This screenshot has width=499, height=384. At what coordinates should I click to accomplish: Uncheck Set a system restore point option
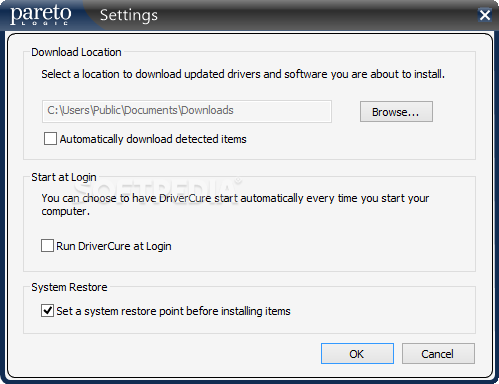pos(47,311)
